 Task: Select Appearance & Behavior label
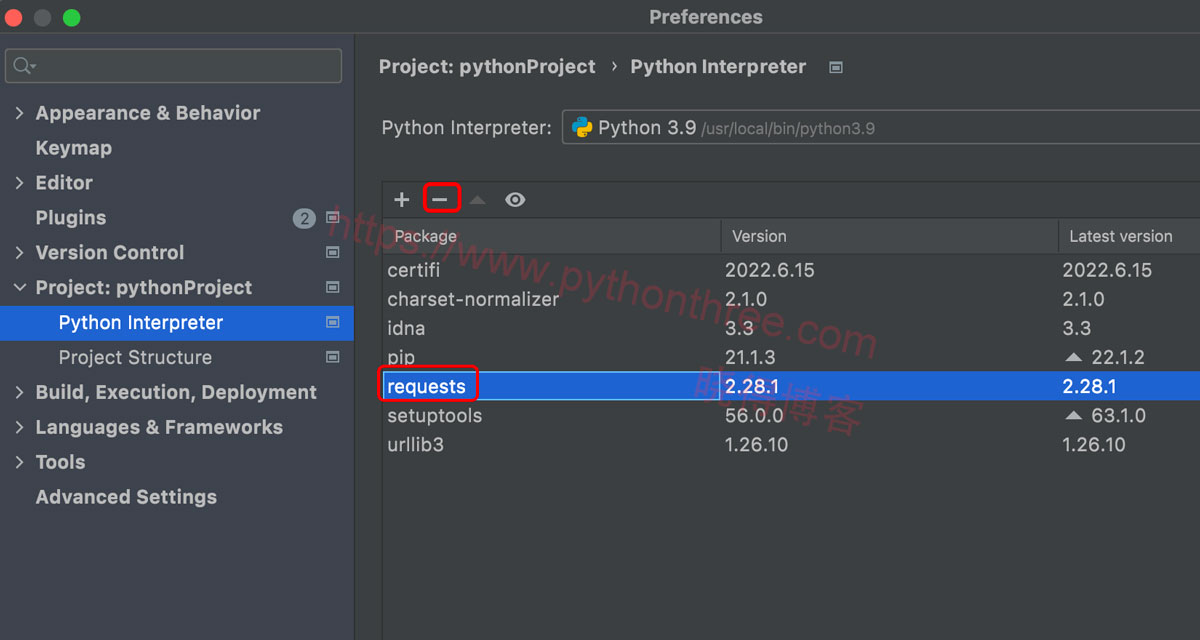point(148,113)
